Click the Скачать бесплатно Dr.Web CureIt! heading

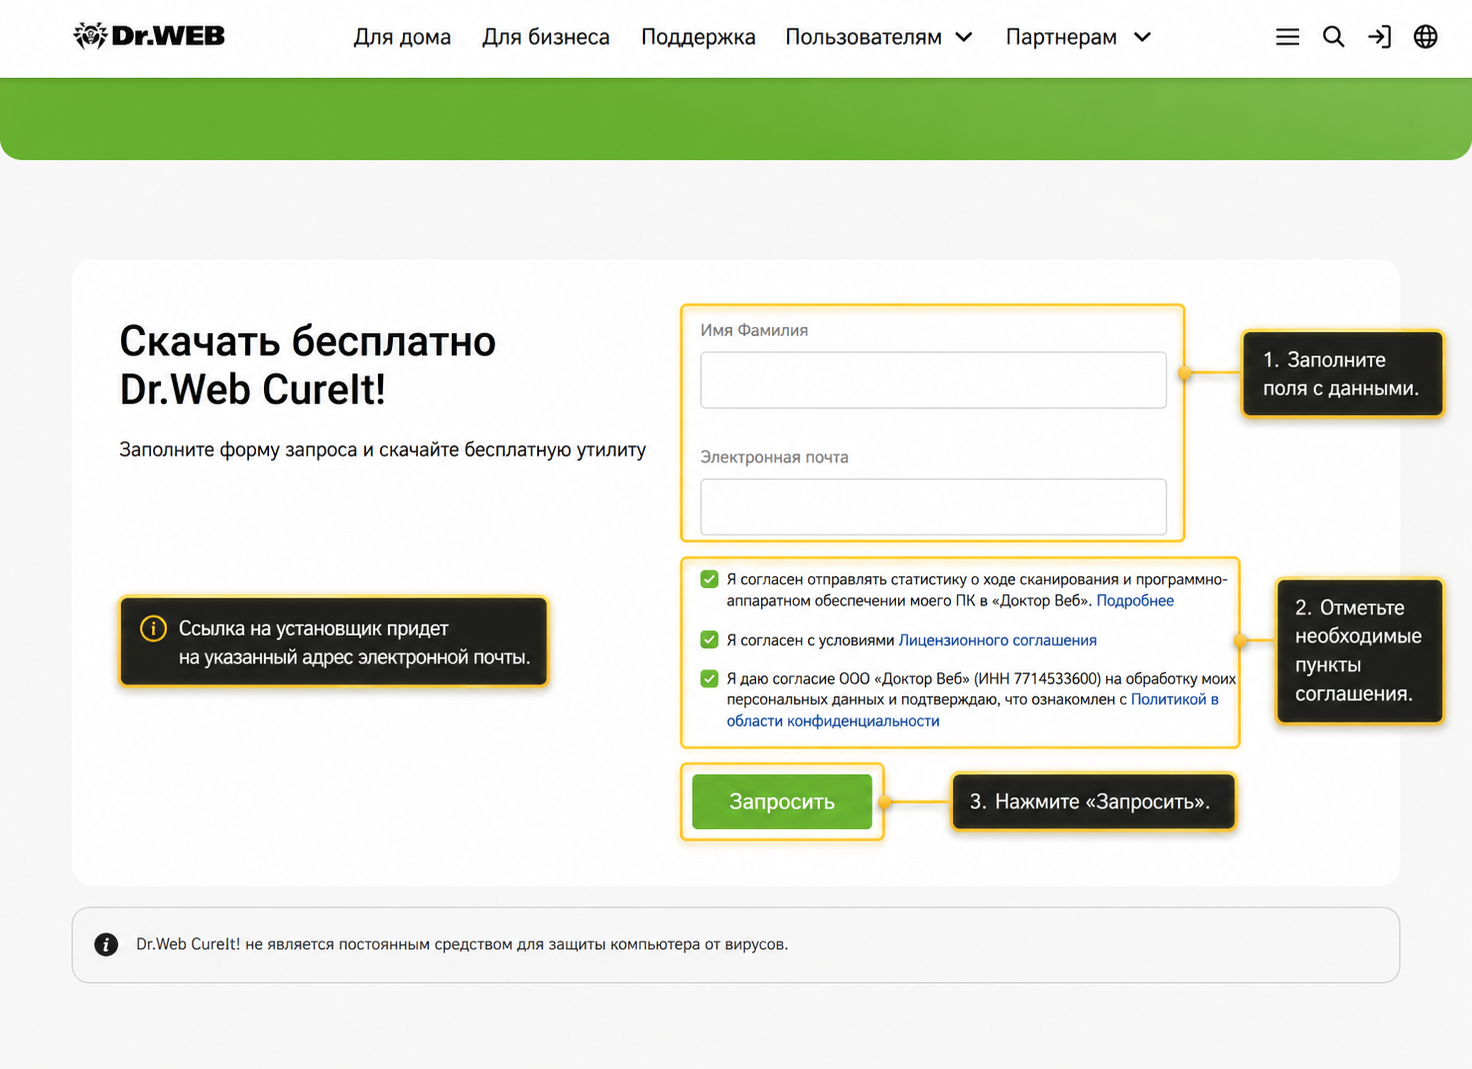308,365
